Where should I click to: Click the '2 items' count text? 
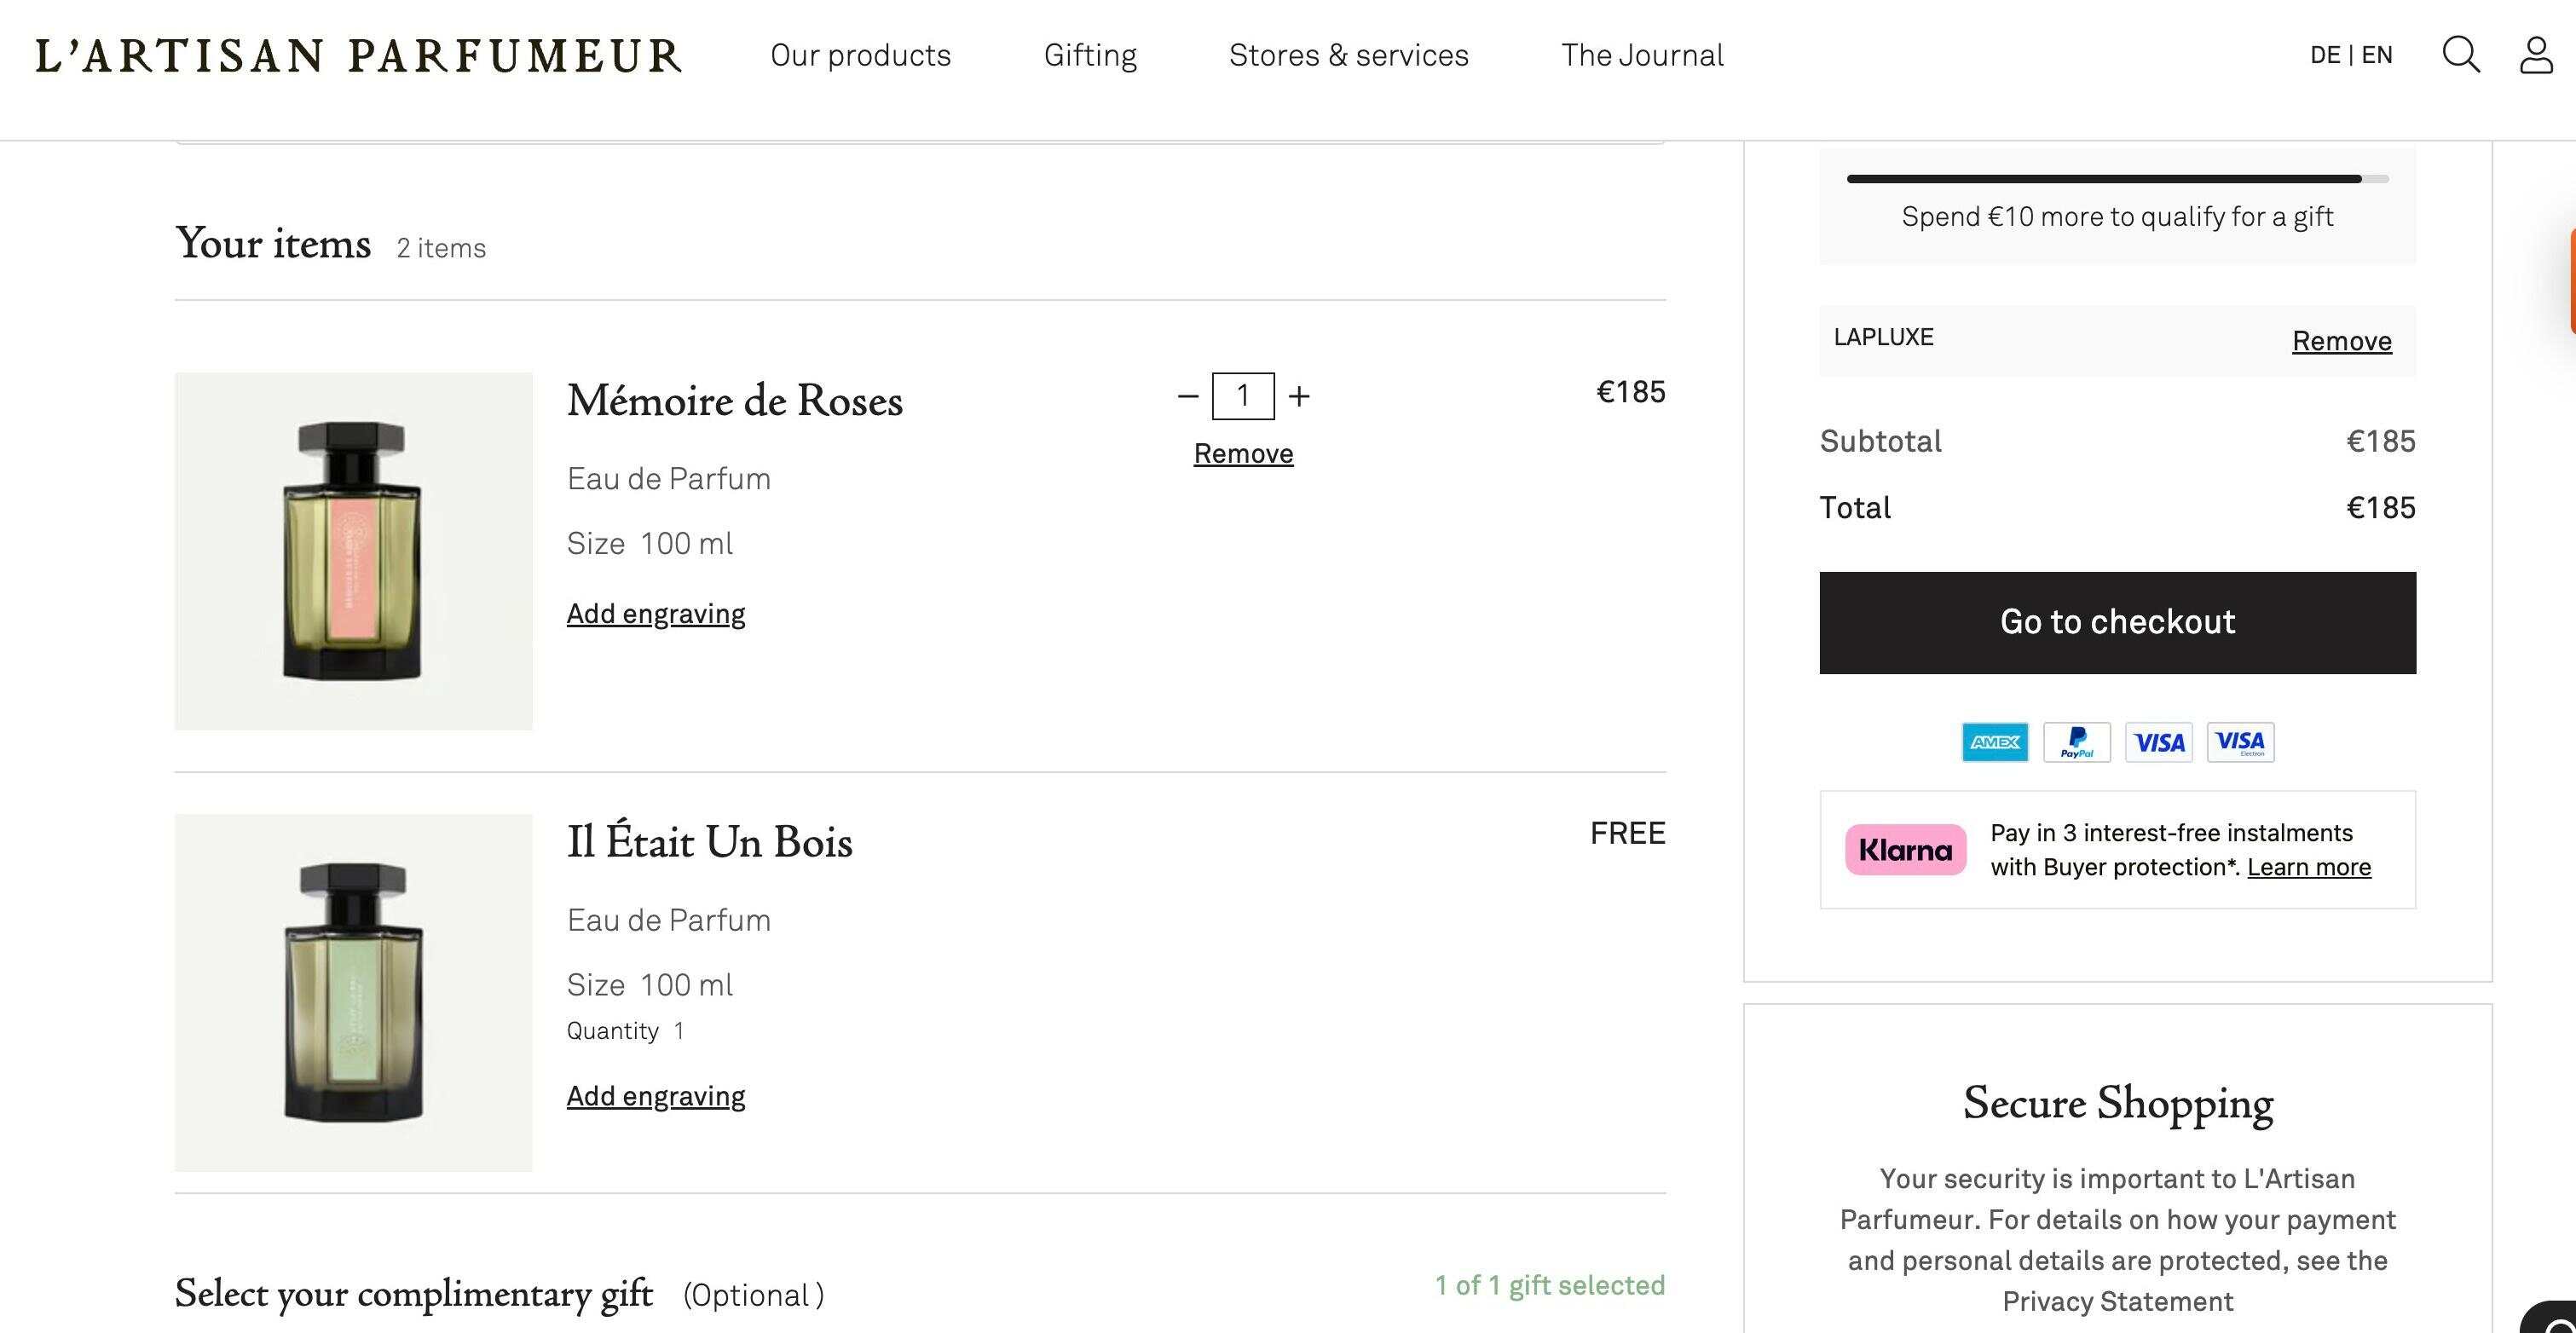(x=441, y=248)
